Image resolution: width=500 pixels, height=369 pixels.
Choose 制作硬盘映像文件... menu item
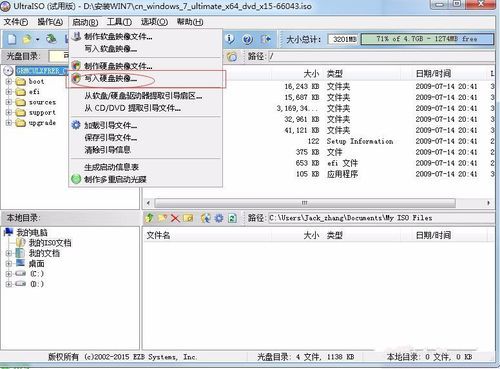pos(146,66)
